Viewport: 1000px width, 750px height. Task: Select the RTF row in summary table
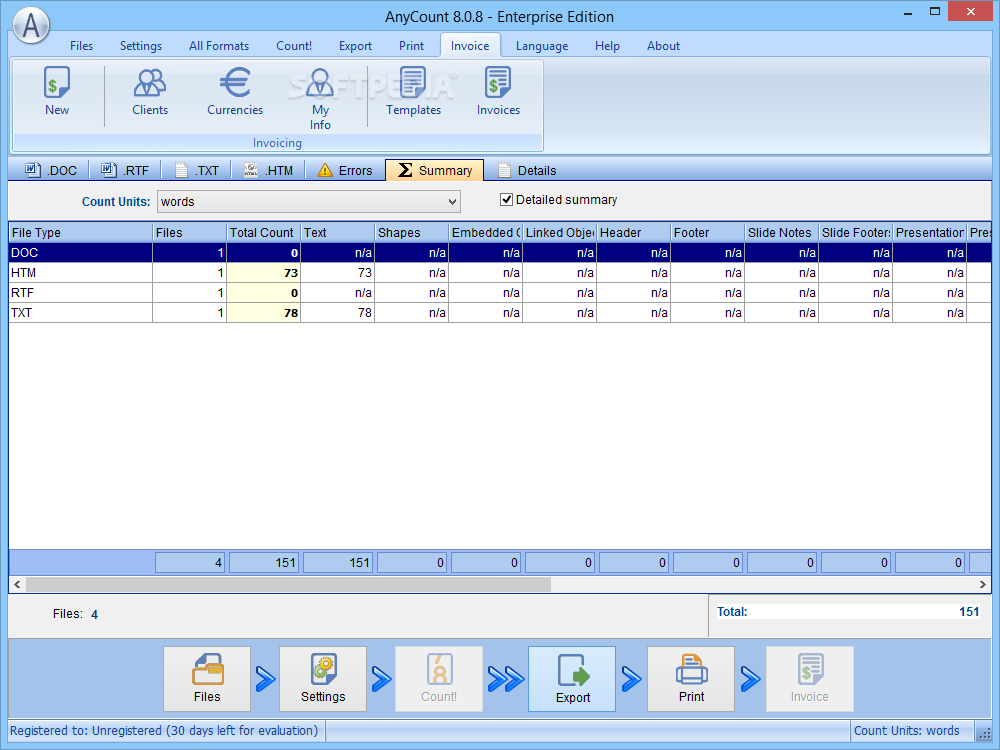[500, 293]
